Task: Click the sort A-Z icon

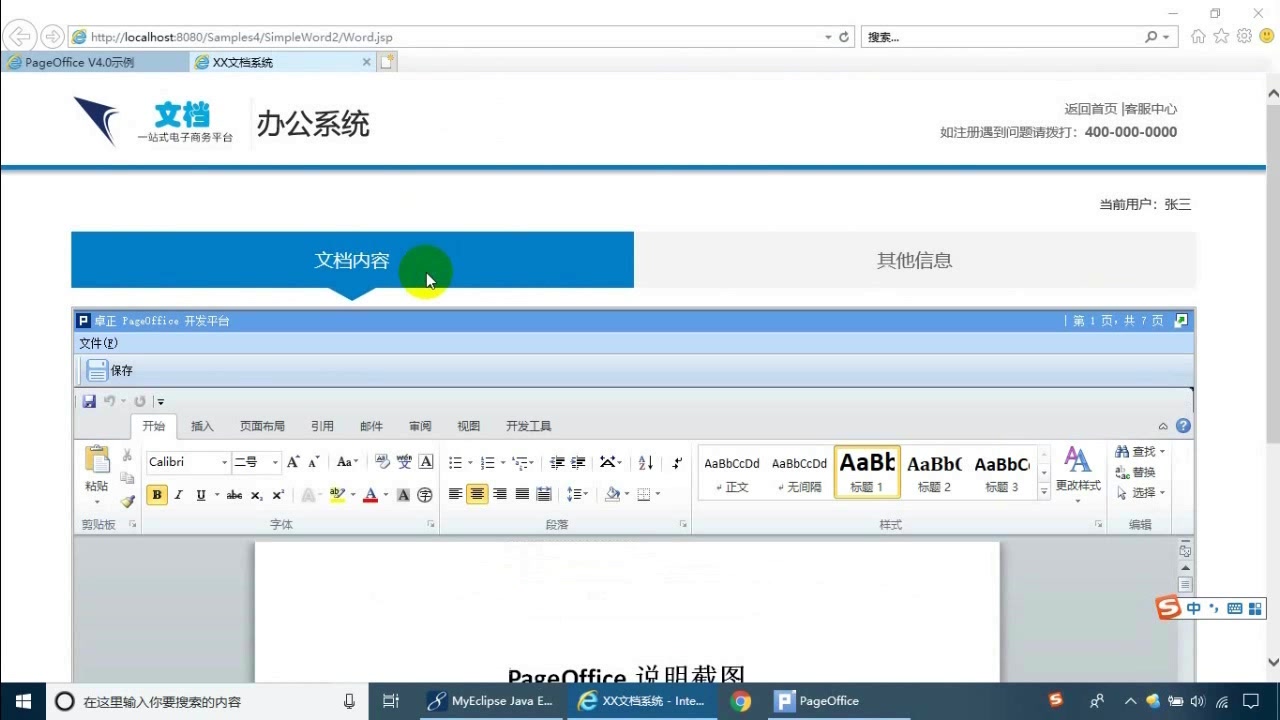Action: [x=645, y=462]
